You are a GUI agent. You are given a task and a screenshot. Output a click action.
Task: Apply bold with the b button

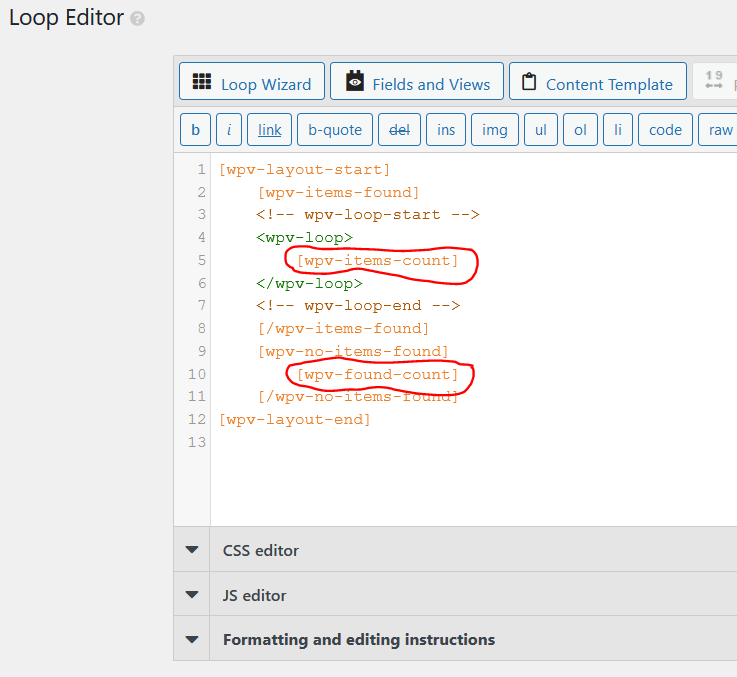tap(196, 130)
